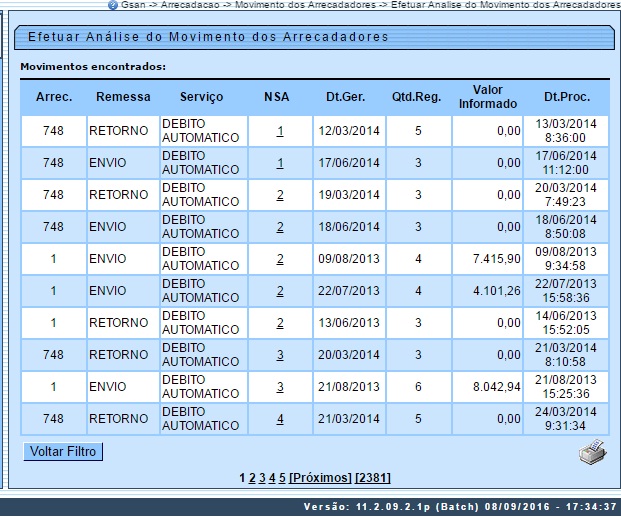
Task: Click the Voltar Filtro button
Action: (63, 452)
